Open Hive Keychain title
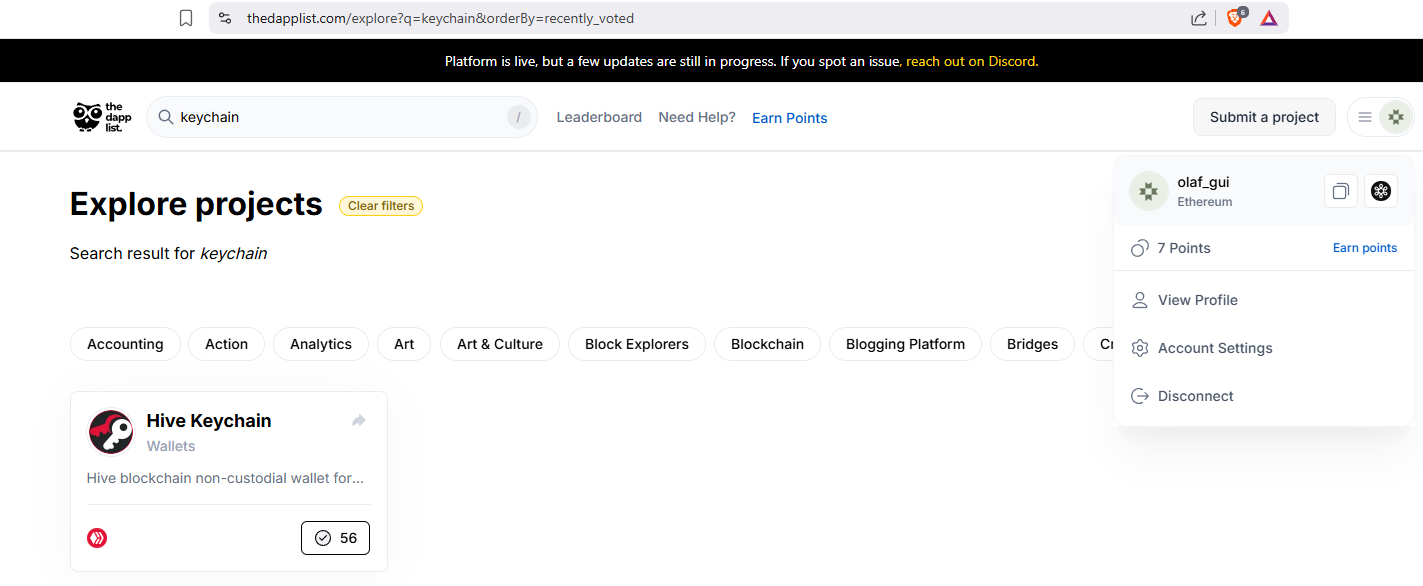This screenshot has height=586, width=1423. [x=209, y=421]
